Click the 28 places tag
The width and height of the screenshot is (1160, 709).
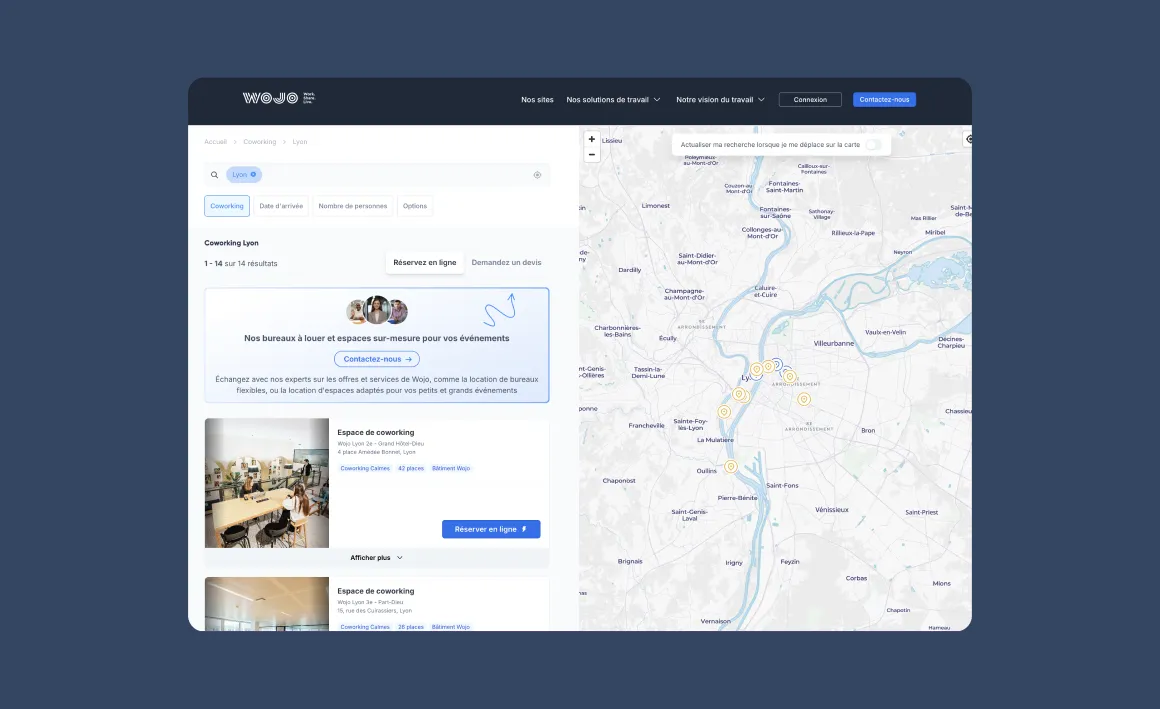coord(411,627)
